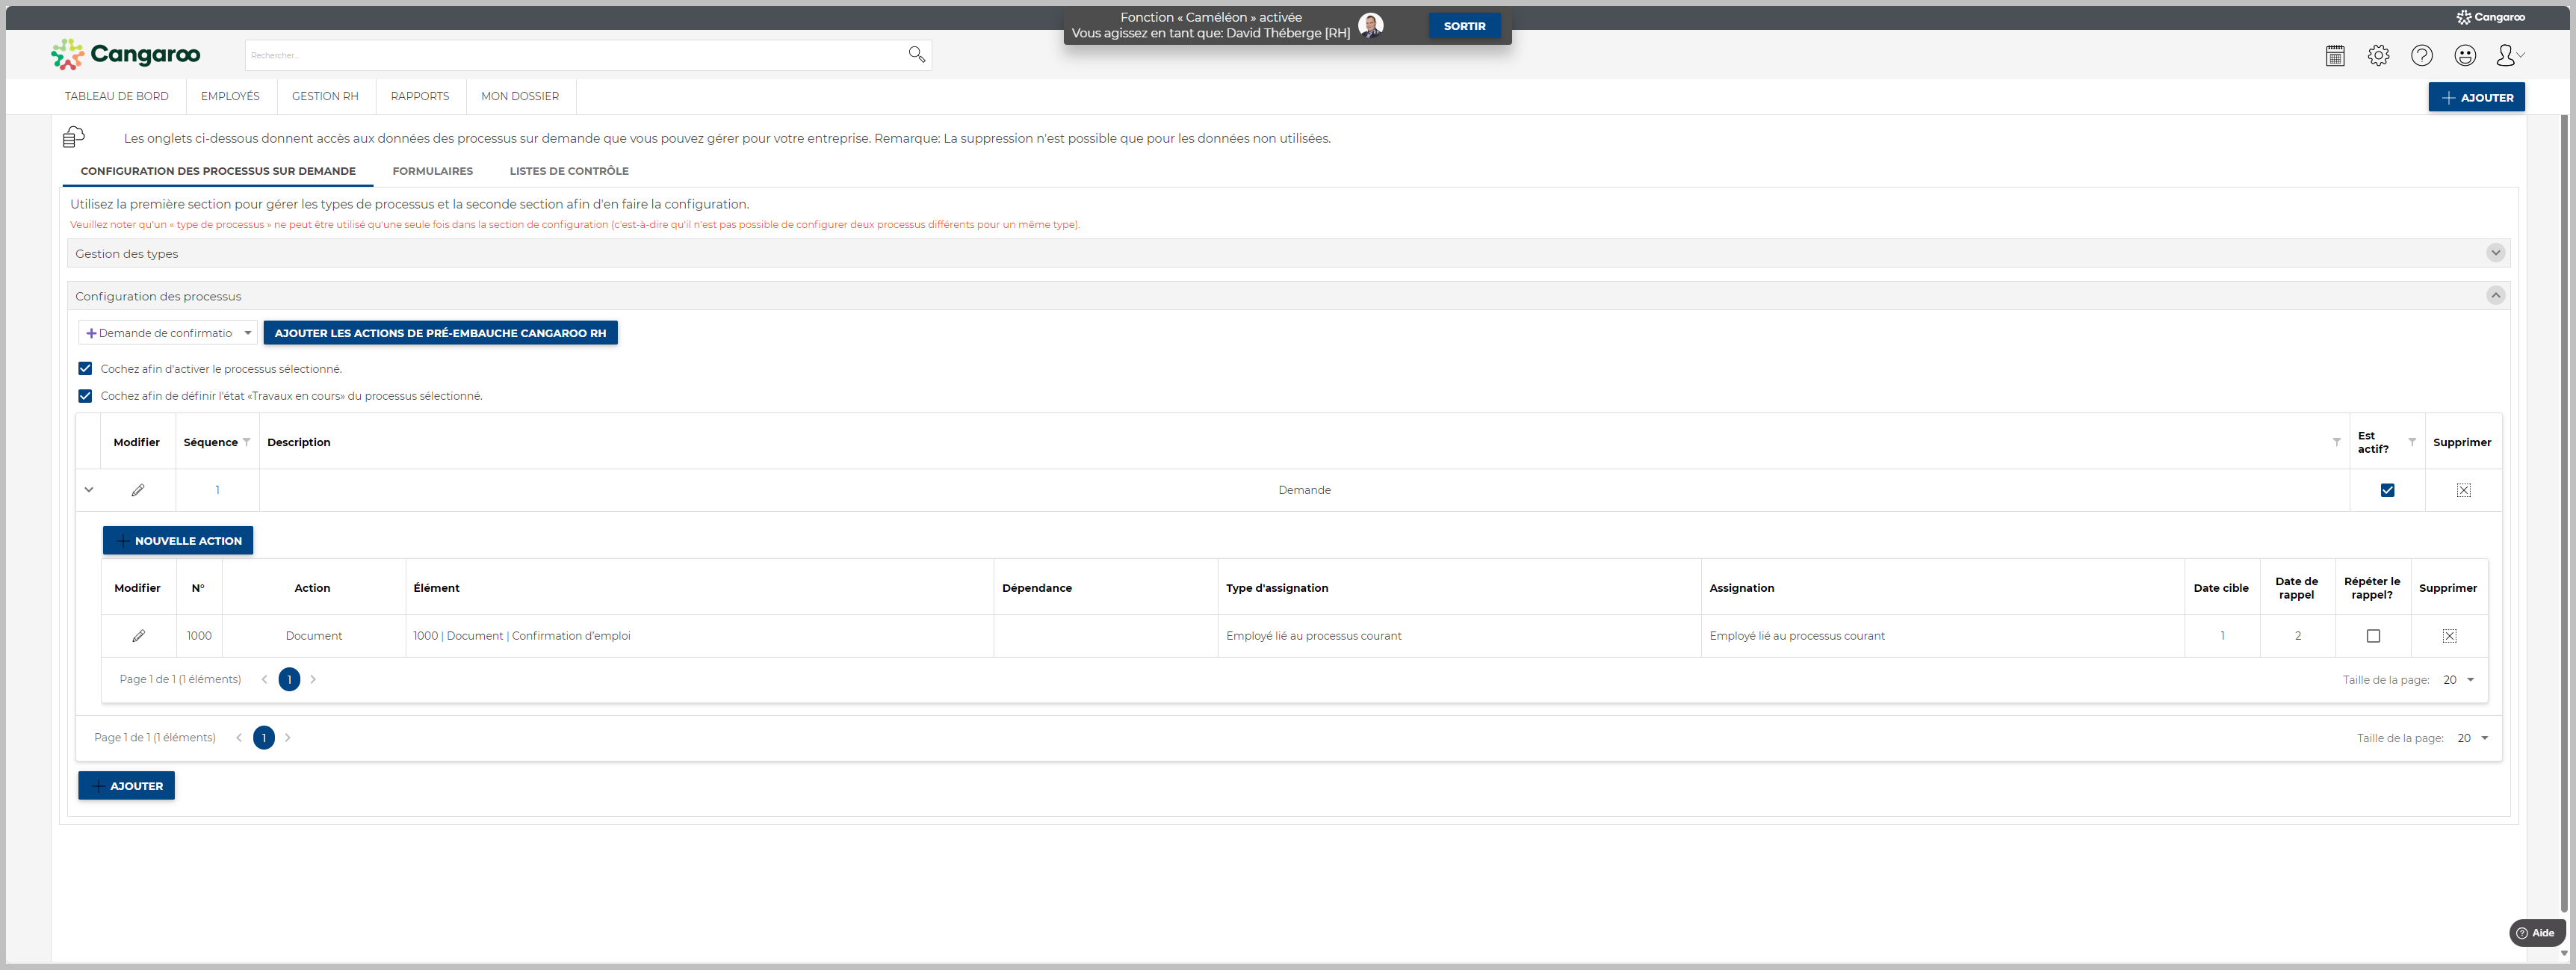Open Demande de confirmation process dropdown
Image resolution: width=2576 pixels, height=970 pixels.
point(168,333)
